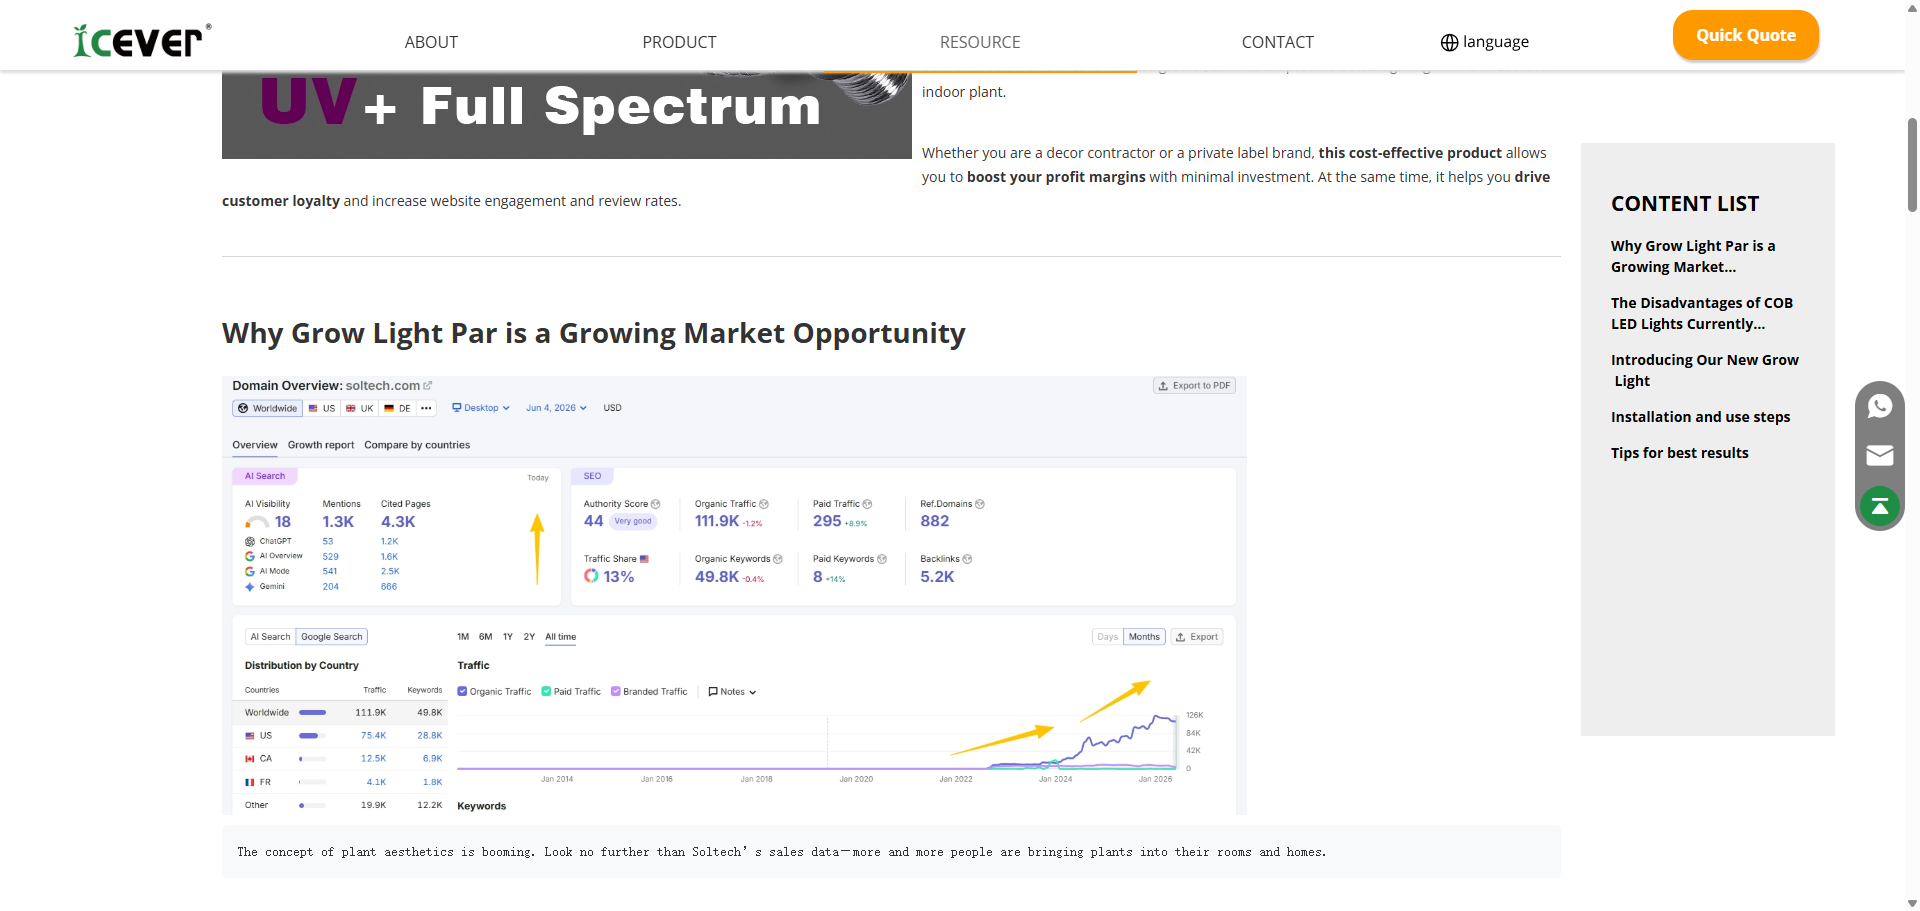
Task: Click the Export to PDF button
Action: [1195, 386]
